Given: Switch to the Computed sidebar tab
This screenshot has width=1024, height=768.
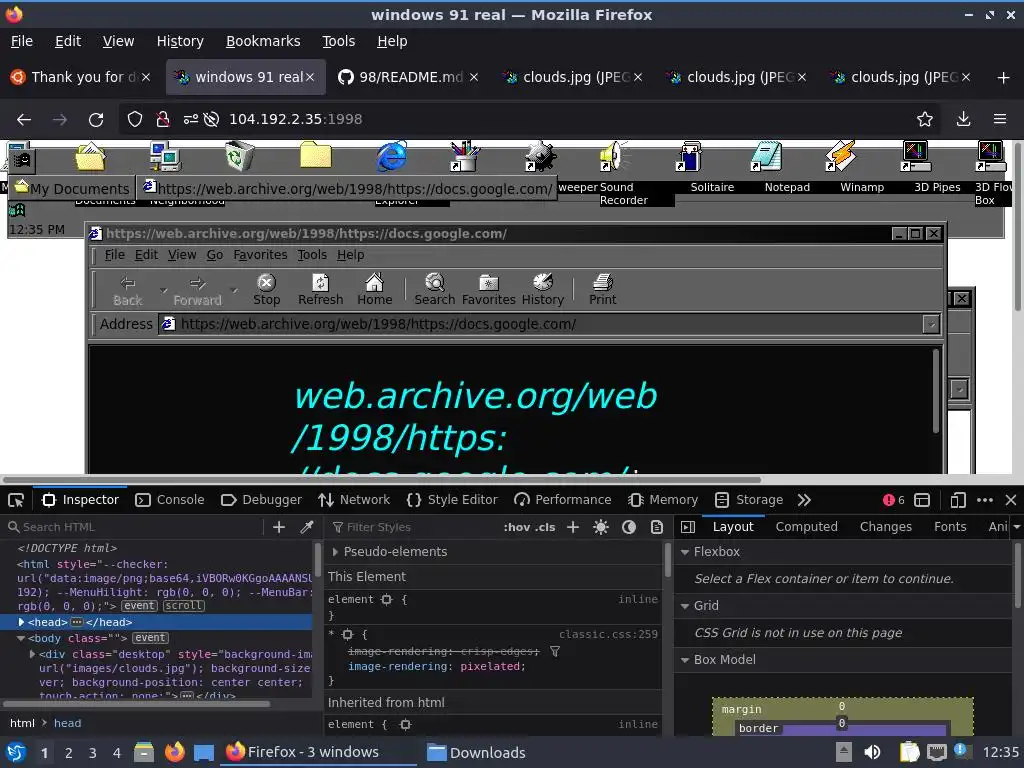Looking at the screenshot, I should [x=807, y=527].
